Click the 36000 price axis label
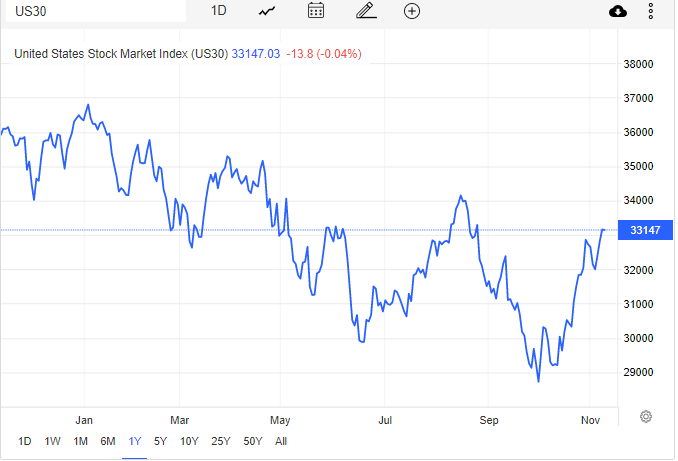678x461 pixels. click(638, 132)
